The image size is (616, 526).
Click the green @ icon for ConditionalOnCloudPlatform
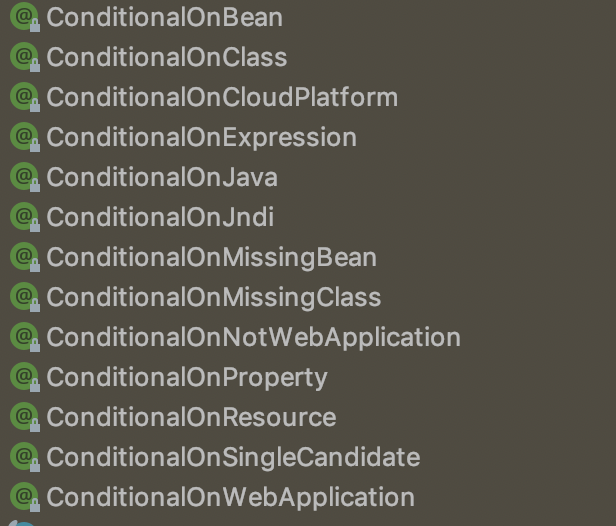pyautogui.click(x=22, y=97)
